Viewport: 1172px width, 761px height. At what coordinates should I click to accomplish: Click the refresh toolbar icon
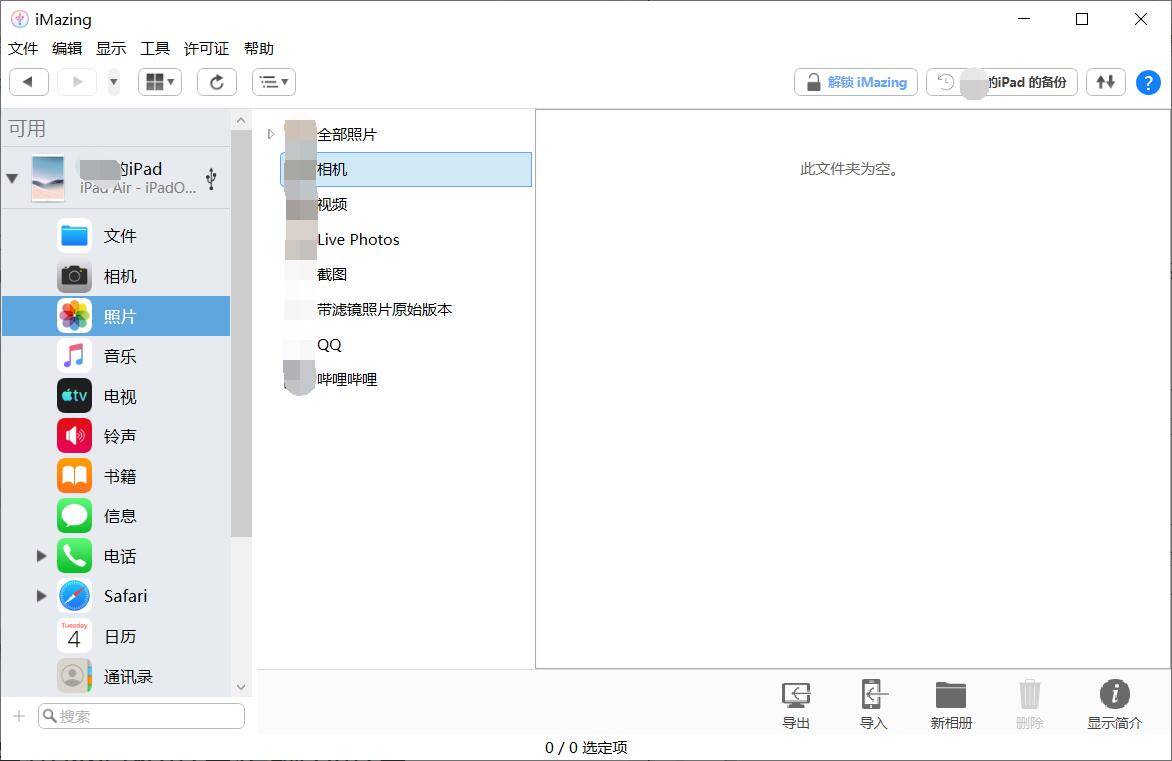(x=217, y=82)
